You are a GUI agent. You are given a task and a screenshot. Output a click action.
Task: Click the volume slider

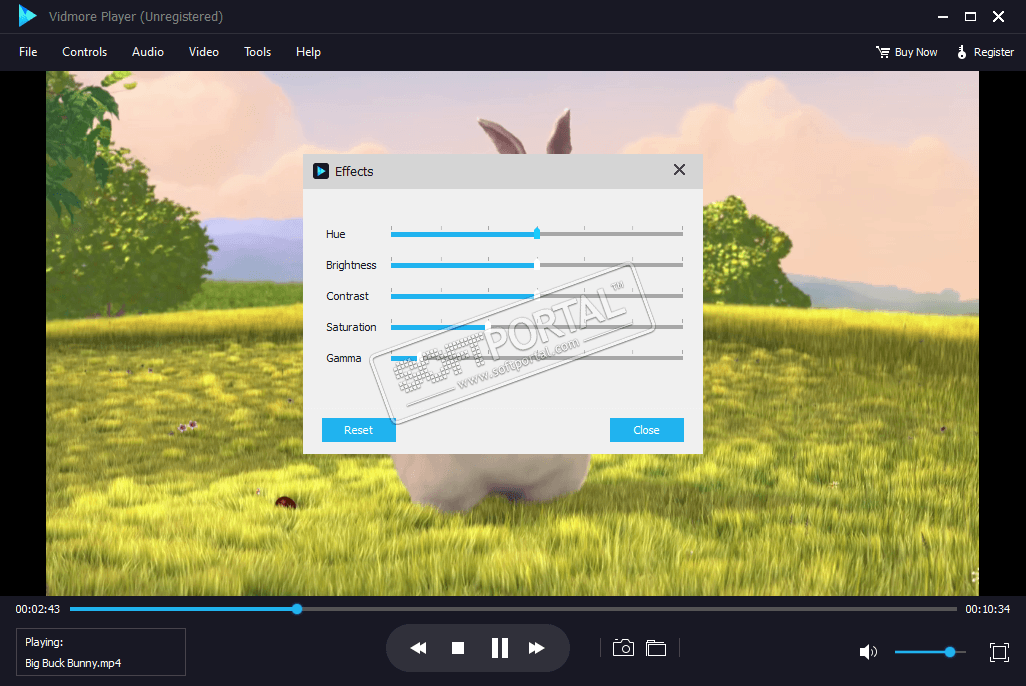[x=930, y=652]
